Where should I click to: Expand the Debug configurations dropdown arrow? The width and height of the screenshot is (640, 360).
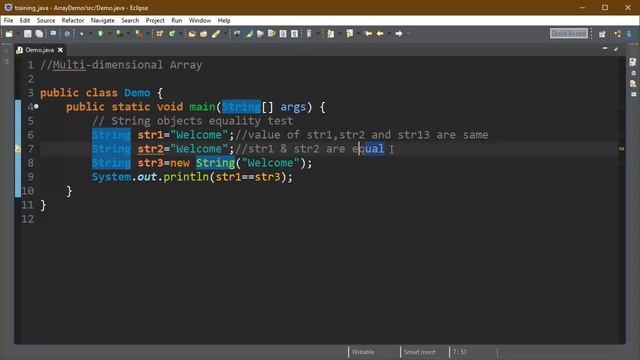point(90,34)
